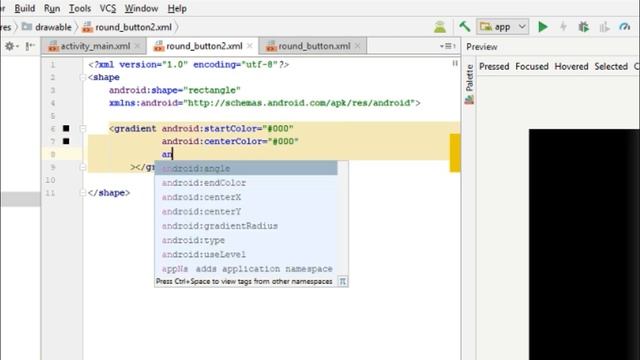Image resolution: width=640 pixels, height=360 pixels.
Task: Open the Window menu
Action: 141,8
